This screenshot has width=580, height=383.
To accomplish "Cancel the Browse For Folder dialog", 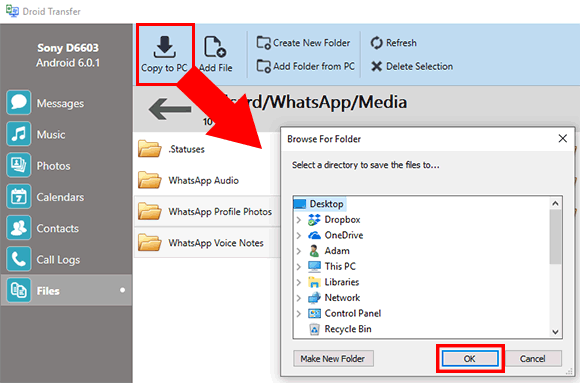I will 532,359.
